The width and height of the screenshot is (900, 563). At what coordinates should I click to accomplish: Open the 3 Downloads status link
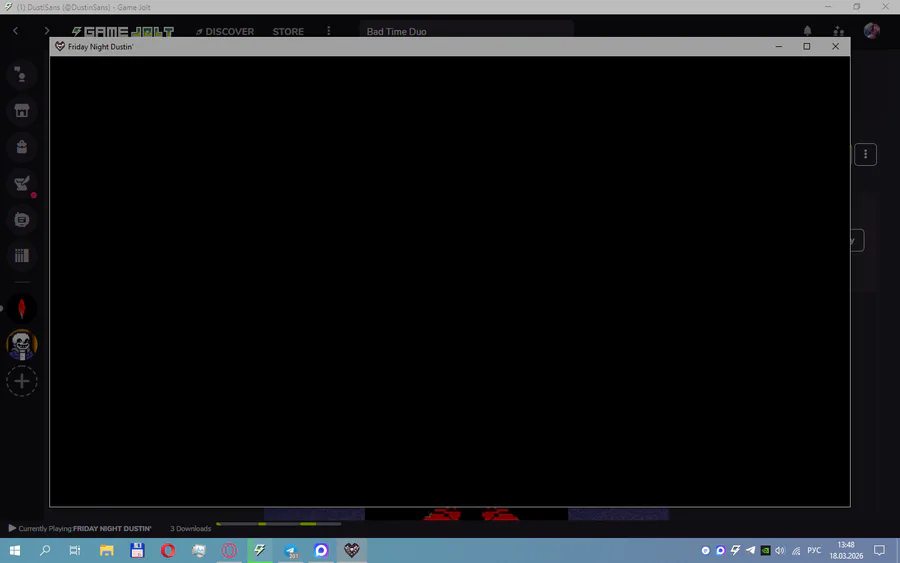click(191, 529)
